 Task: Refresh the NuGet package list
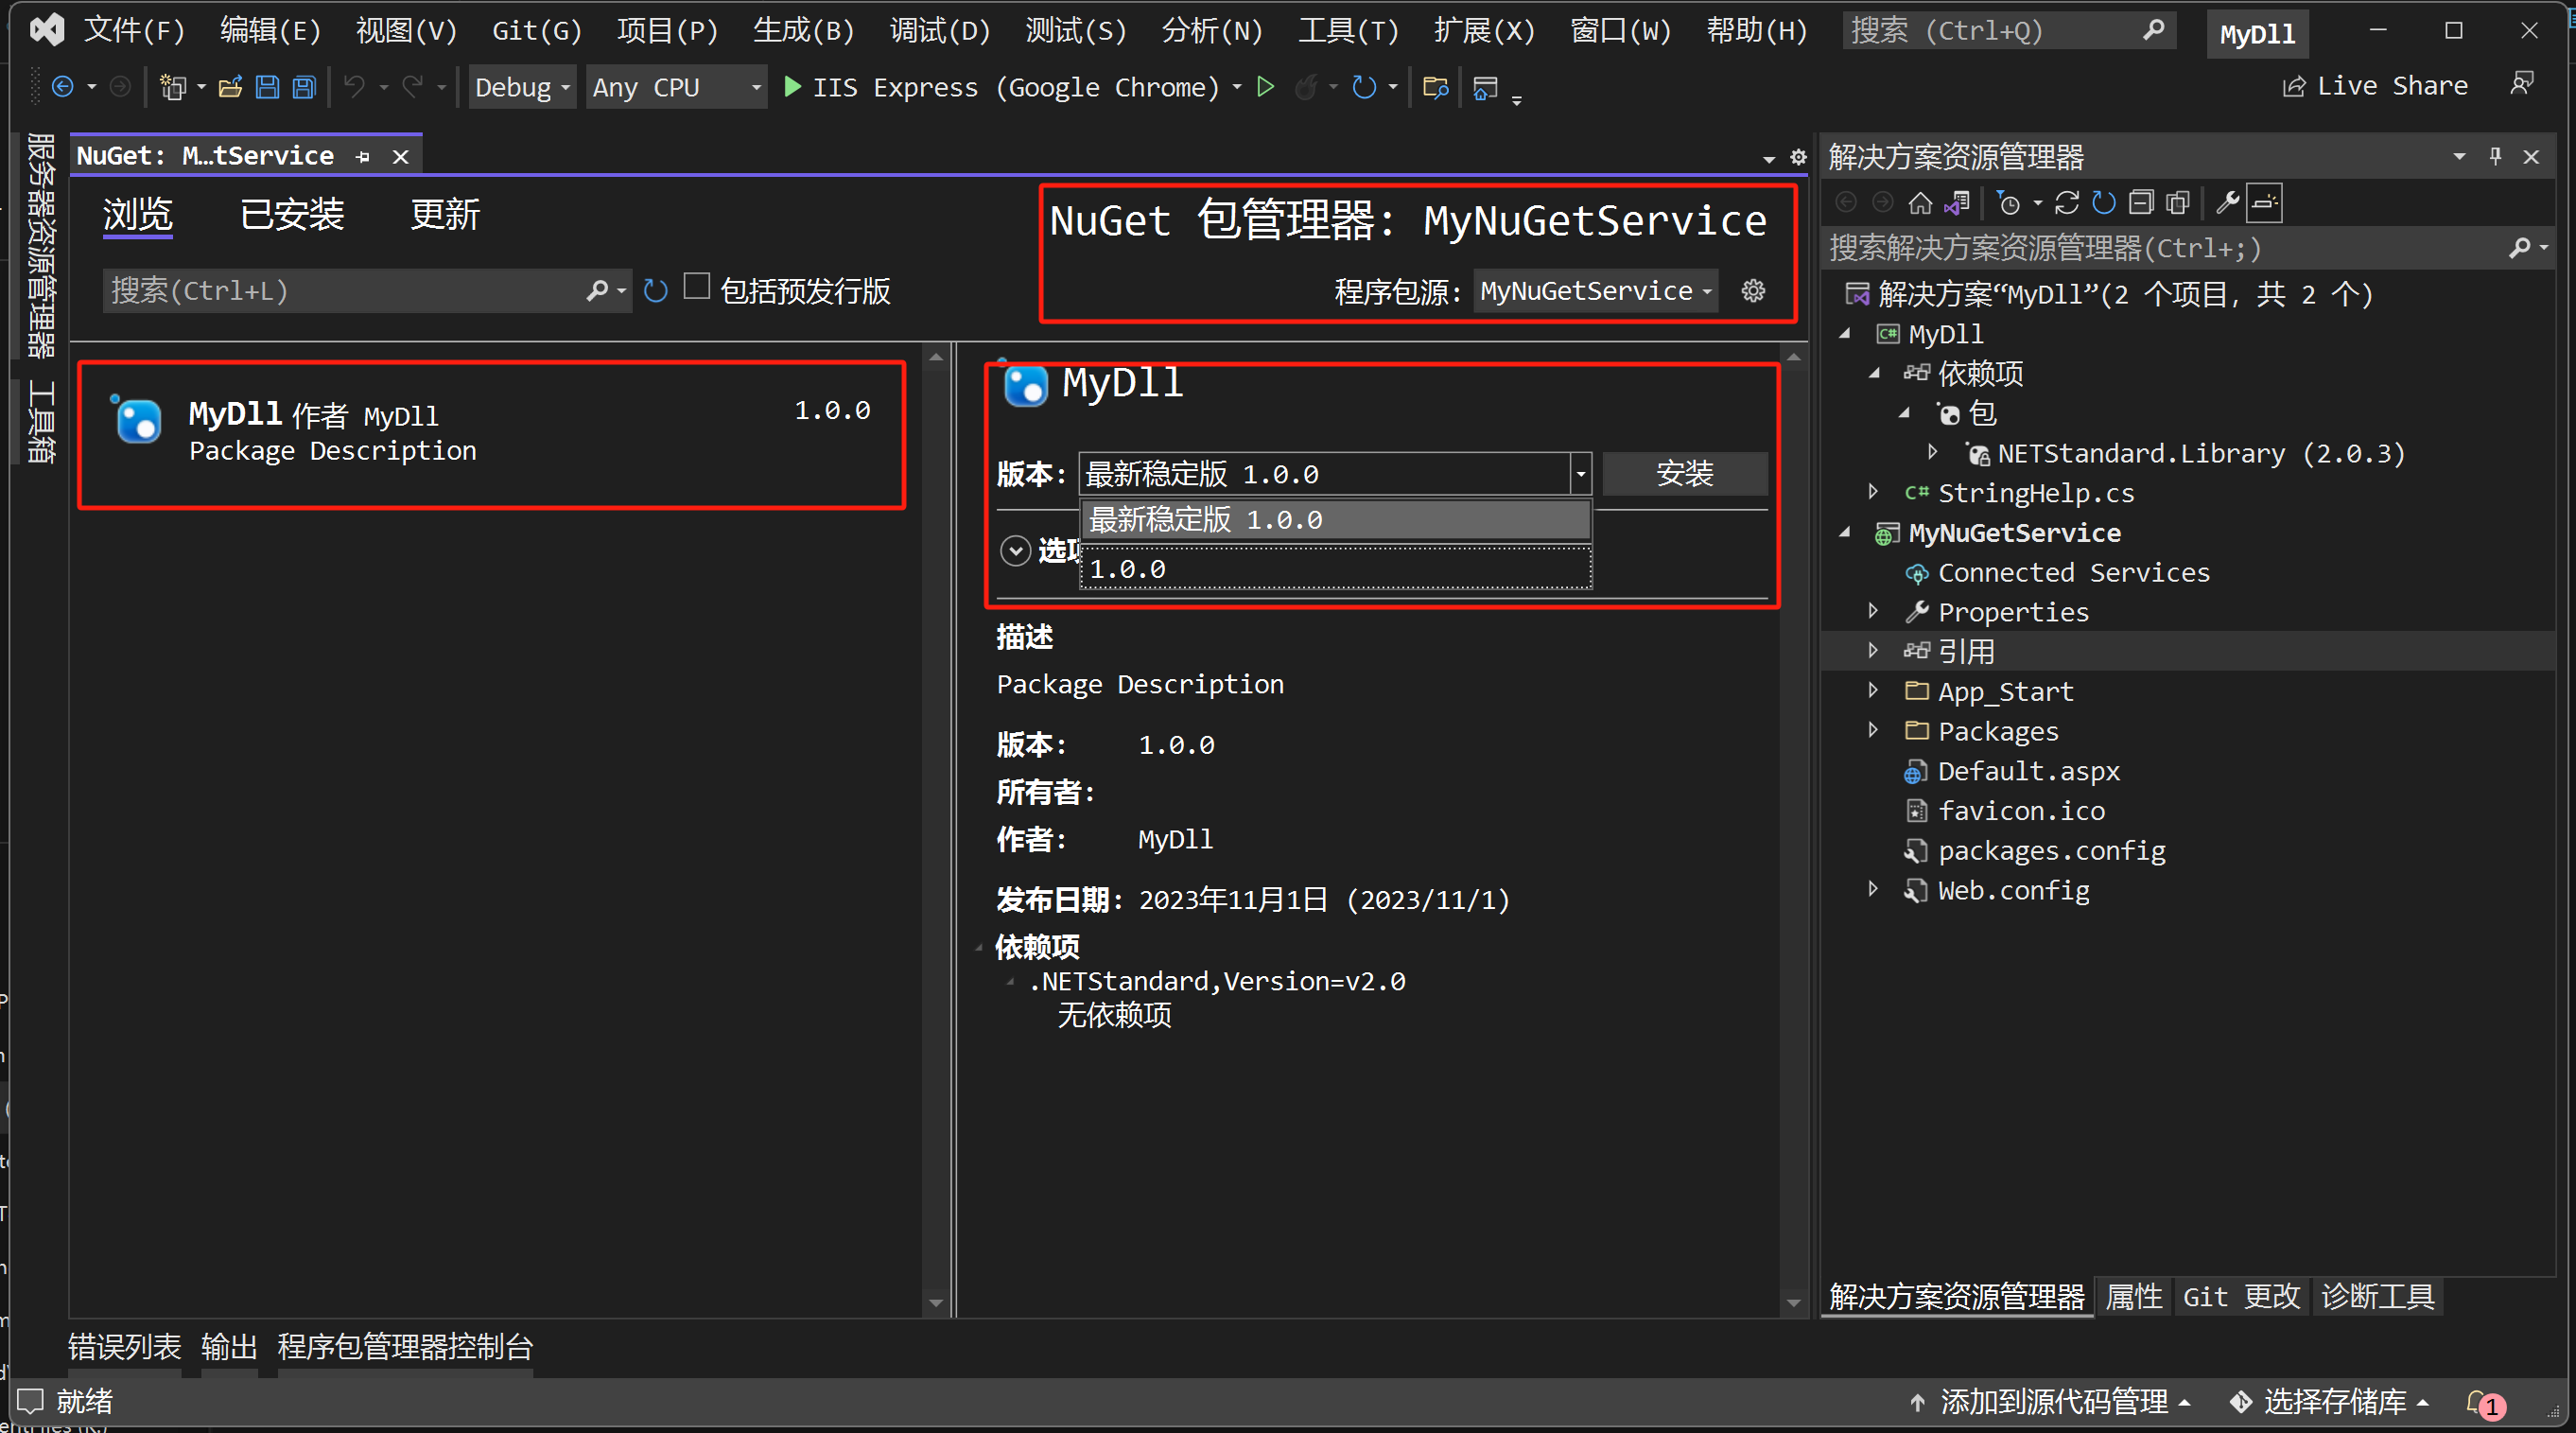655,291
